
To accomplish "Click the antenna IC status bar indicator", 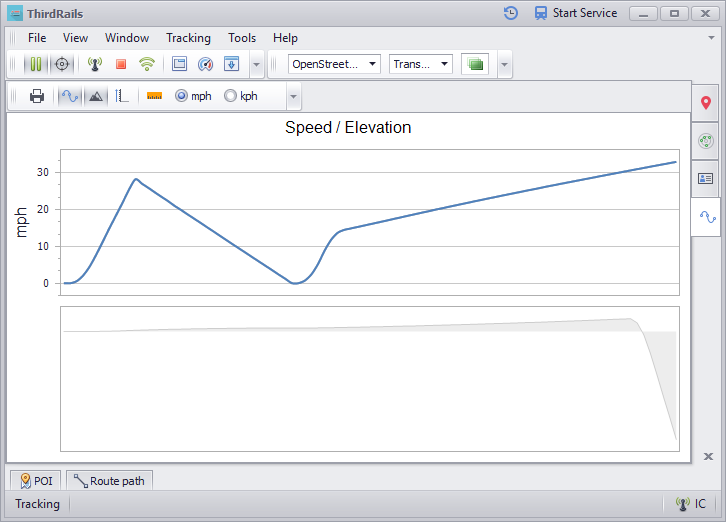I will tap(691, 504).
